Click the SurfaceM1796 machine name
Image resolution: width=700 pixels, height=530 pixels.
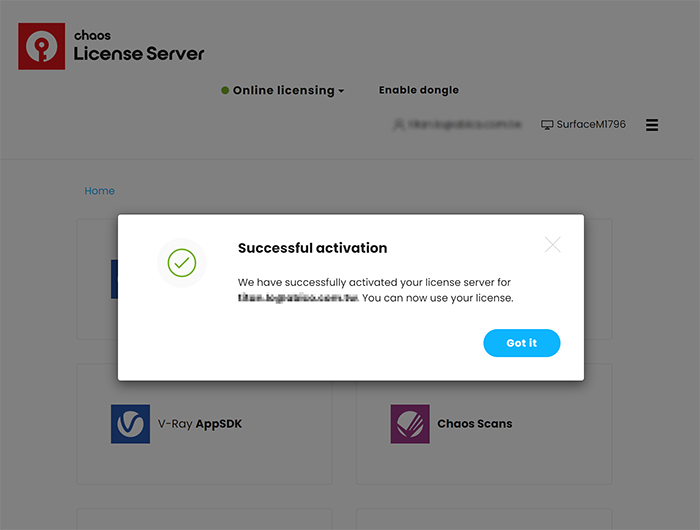click(x=591, y=125)
